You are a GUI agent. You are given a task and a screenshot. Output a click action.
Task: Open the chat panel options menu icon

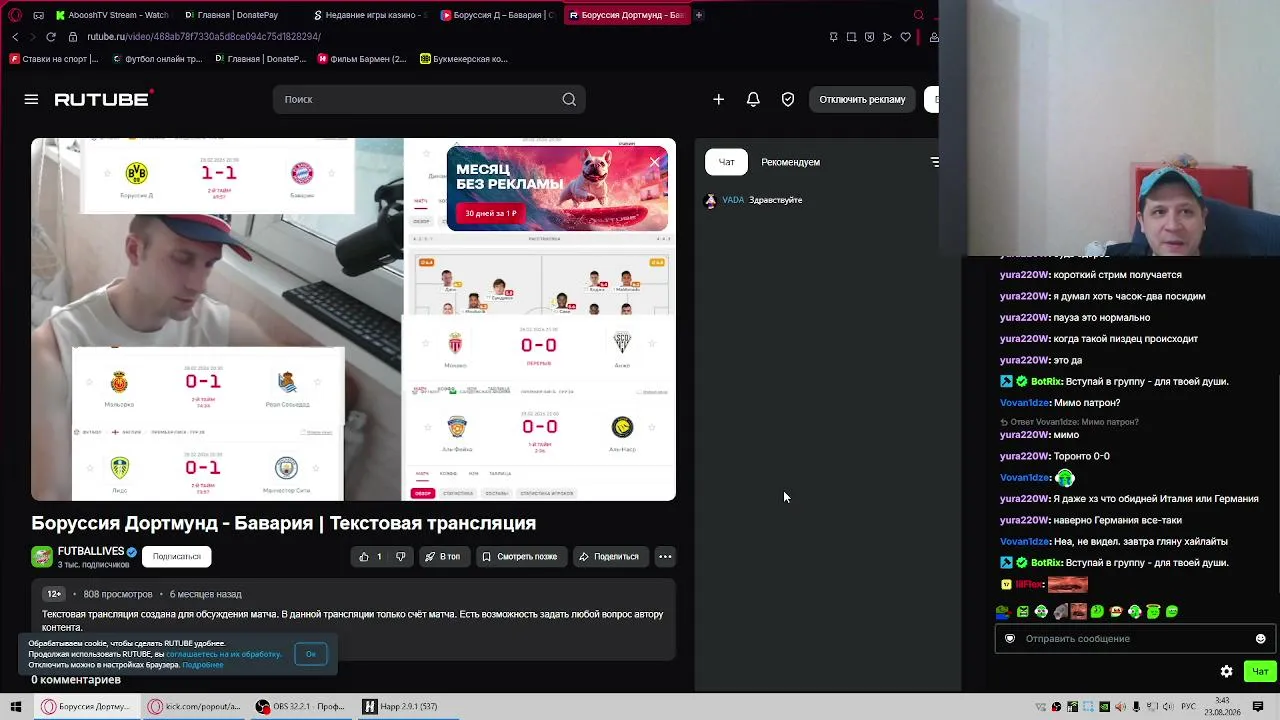[x=934, y=162]
